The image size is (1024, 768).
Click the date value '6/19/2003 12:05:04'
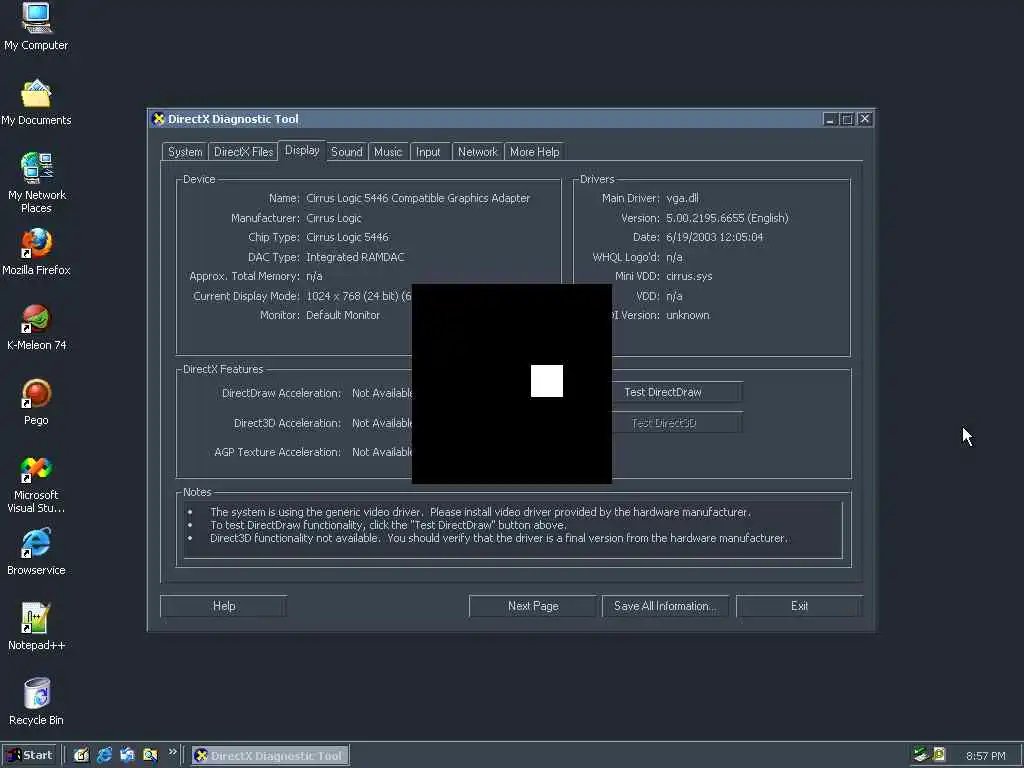714,237
